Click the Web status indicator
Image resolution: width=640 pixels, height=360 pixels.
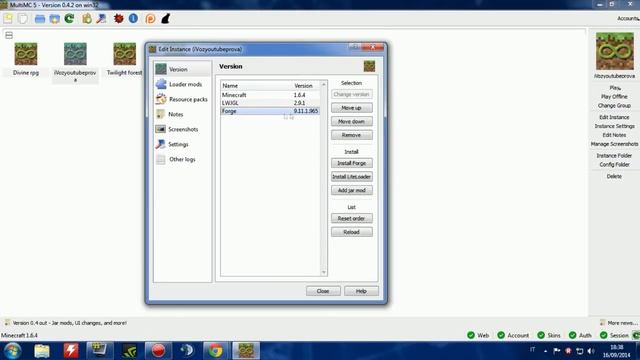(x=478, y=336)
